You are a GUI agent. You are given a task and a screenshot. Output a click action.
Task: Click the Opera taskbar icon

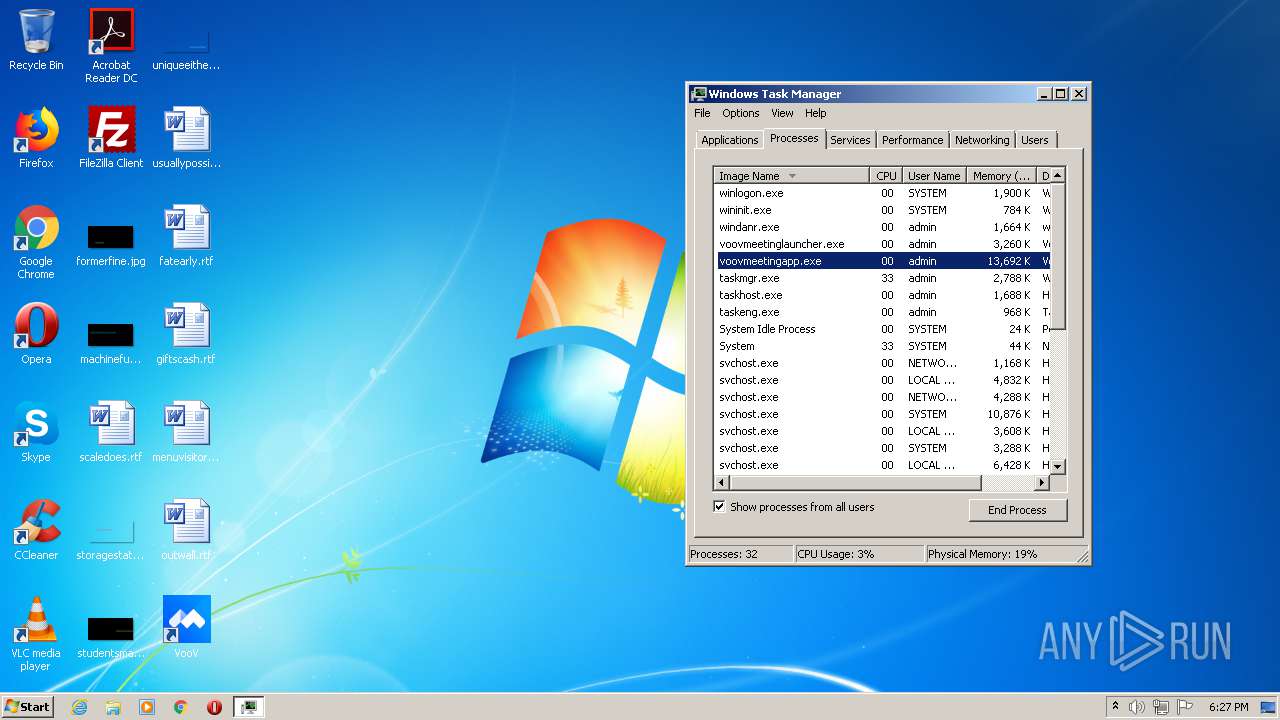coord(214,707)
